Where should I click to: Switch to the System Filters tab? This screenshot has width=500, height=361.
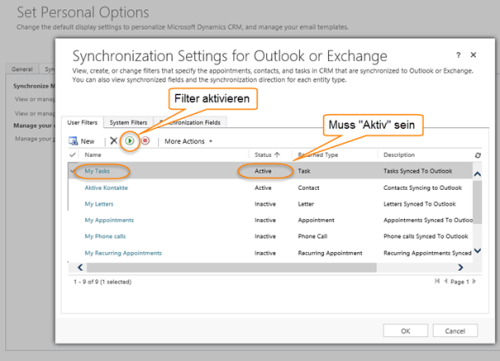(x=128, y=122)
